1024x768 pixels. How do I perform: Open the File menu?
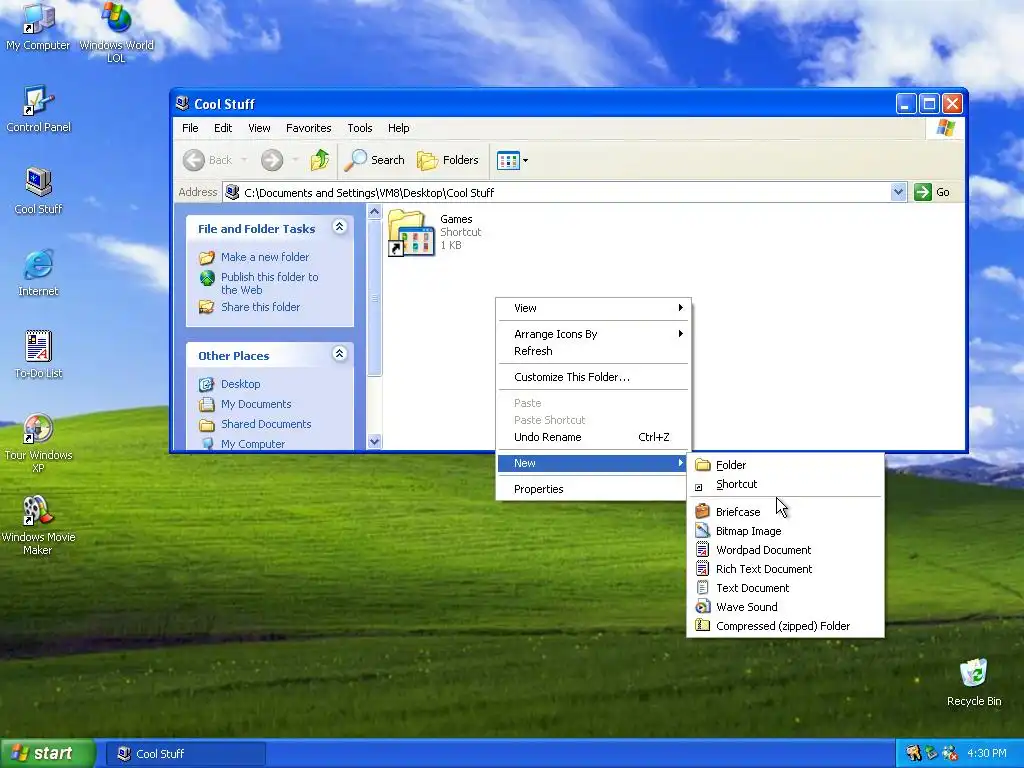pos(190,128)
